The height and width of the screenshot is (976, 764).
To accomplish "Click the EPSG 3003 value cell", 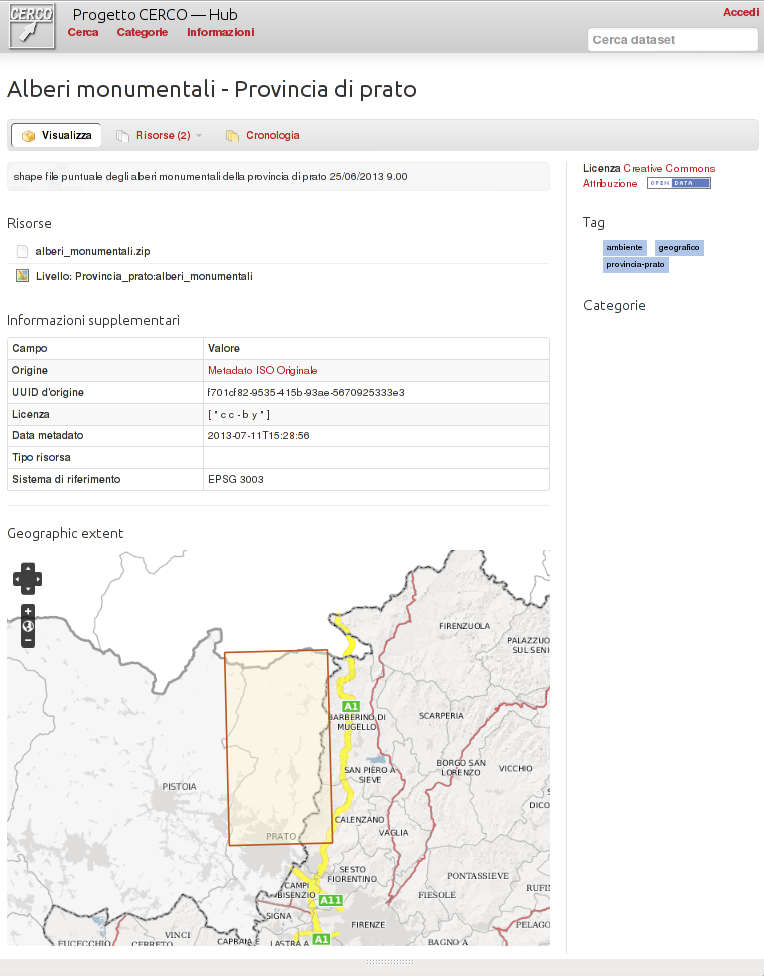I will pos(376,479).
